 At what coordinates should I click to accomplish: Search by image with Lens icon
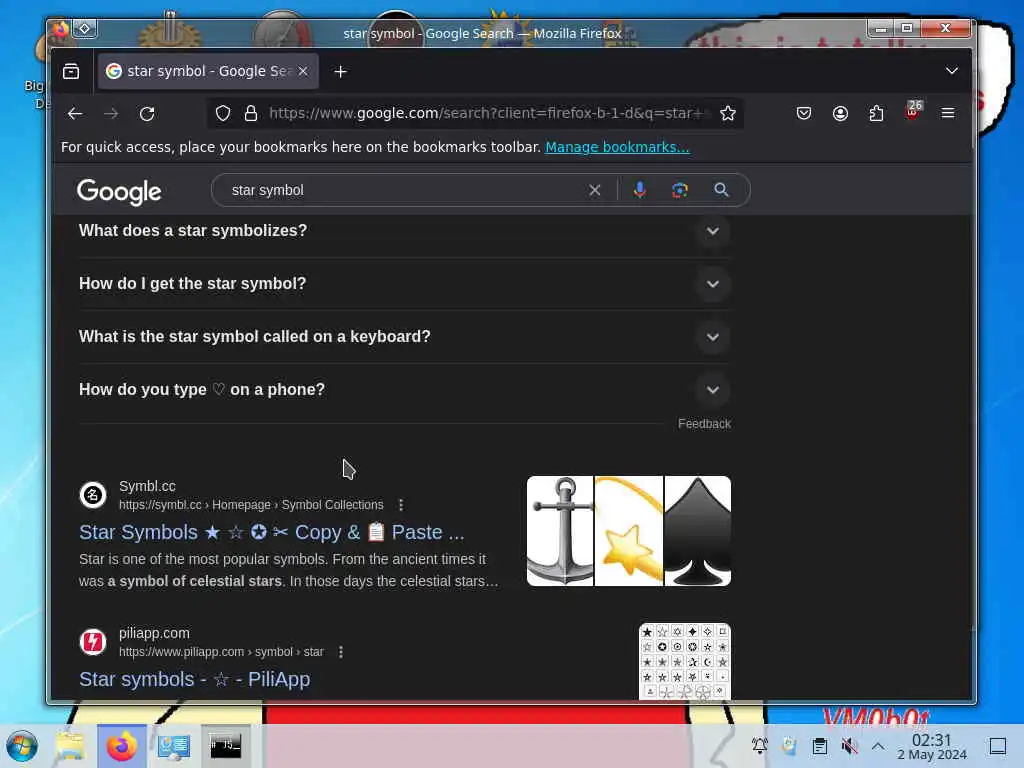tap(680, 190)
